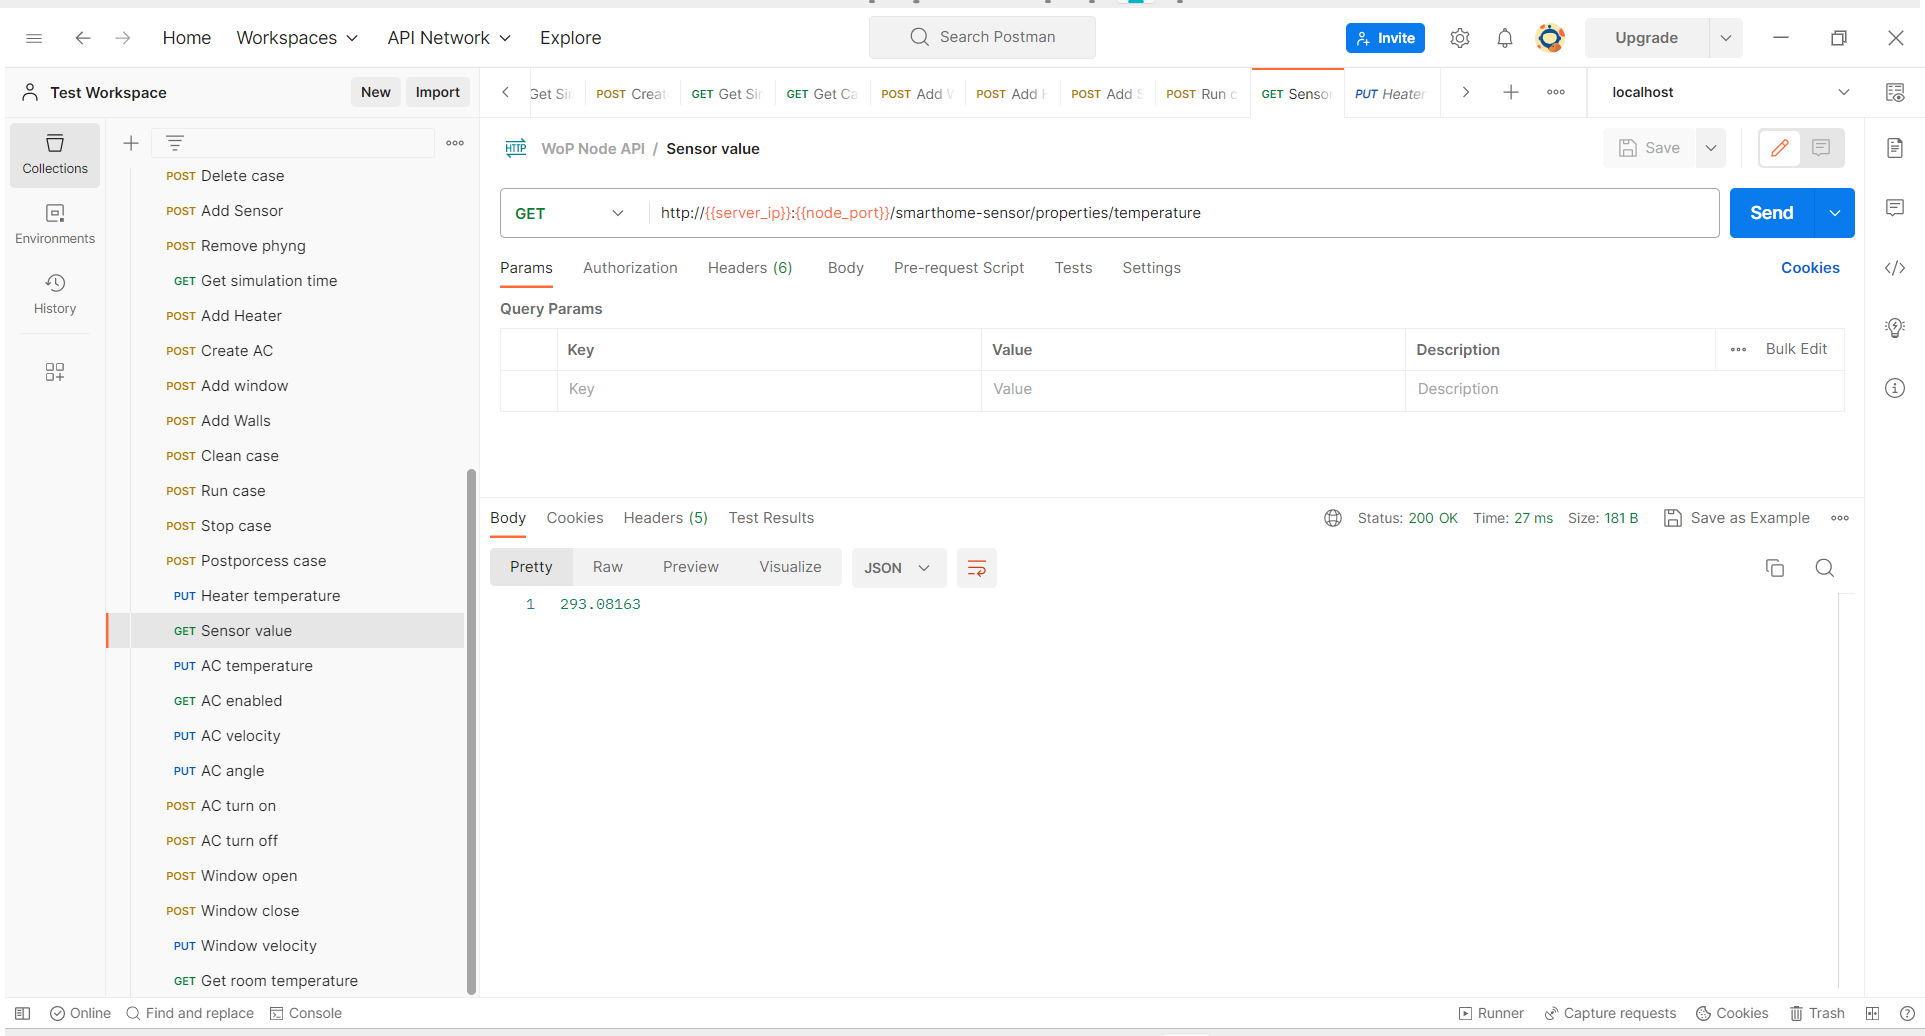The image size is (1925, 1036).
Task: Select the Visualize response view
Action: (790, 567)
